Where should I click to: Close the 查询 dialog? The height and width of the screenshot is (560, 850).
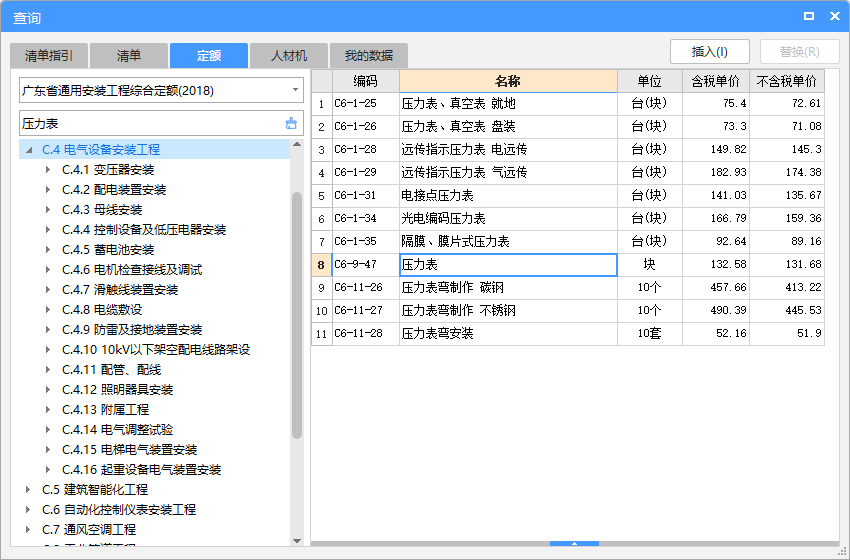point(835,16)
